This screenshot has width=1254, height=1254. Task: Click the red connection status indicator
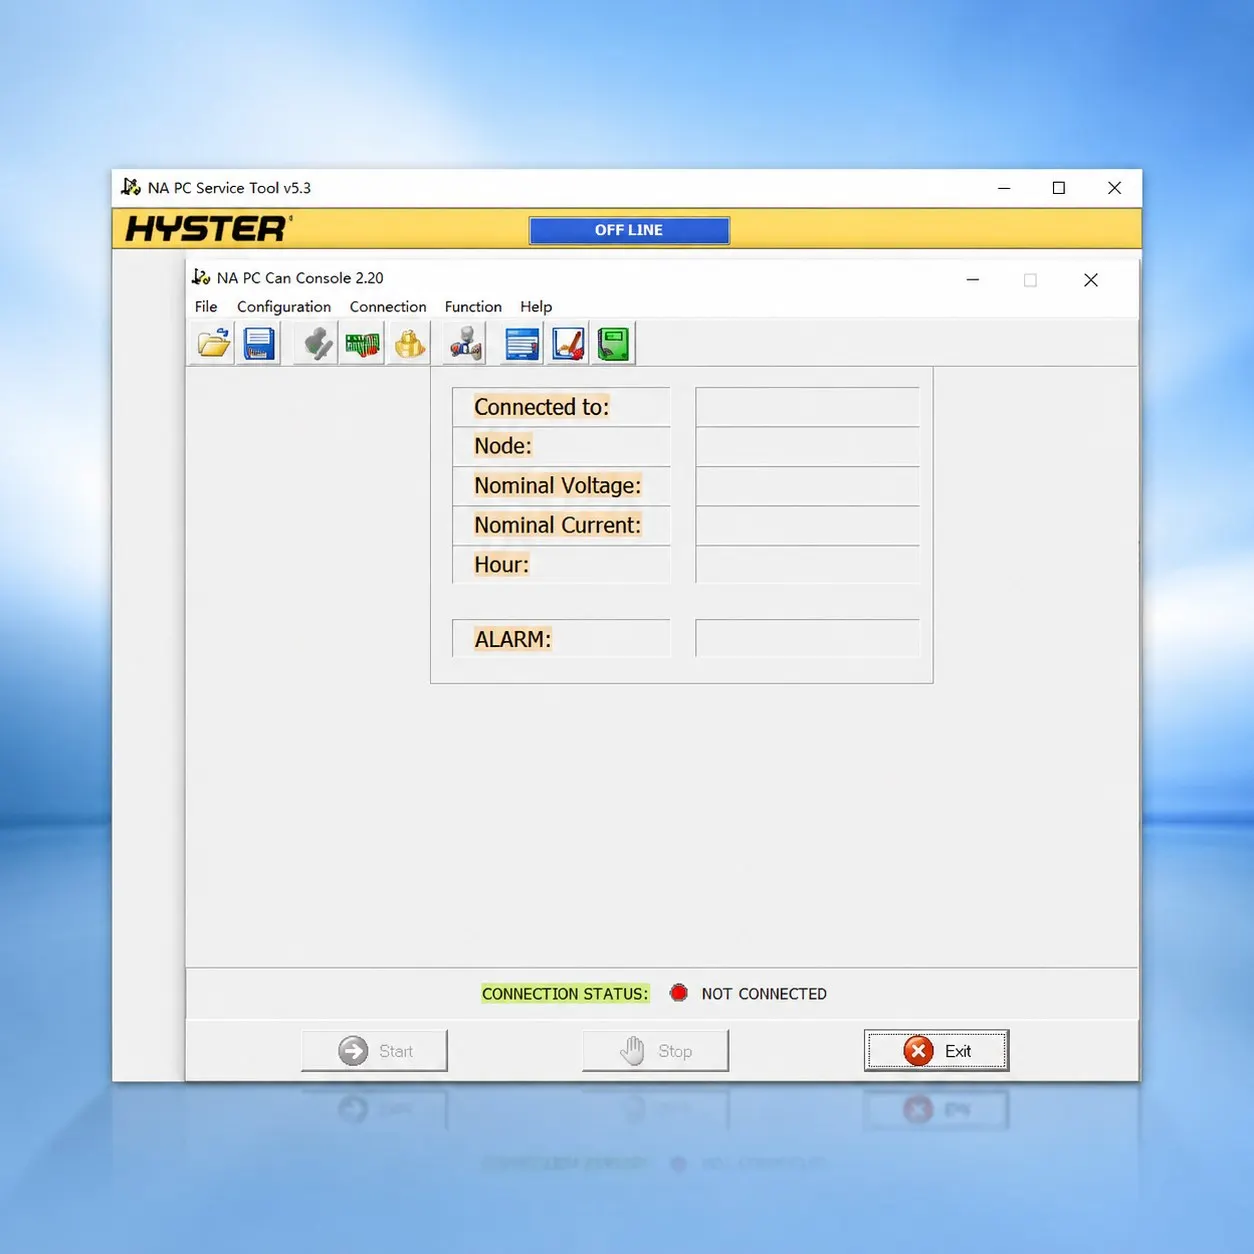[679, 993]
